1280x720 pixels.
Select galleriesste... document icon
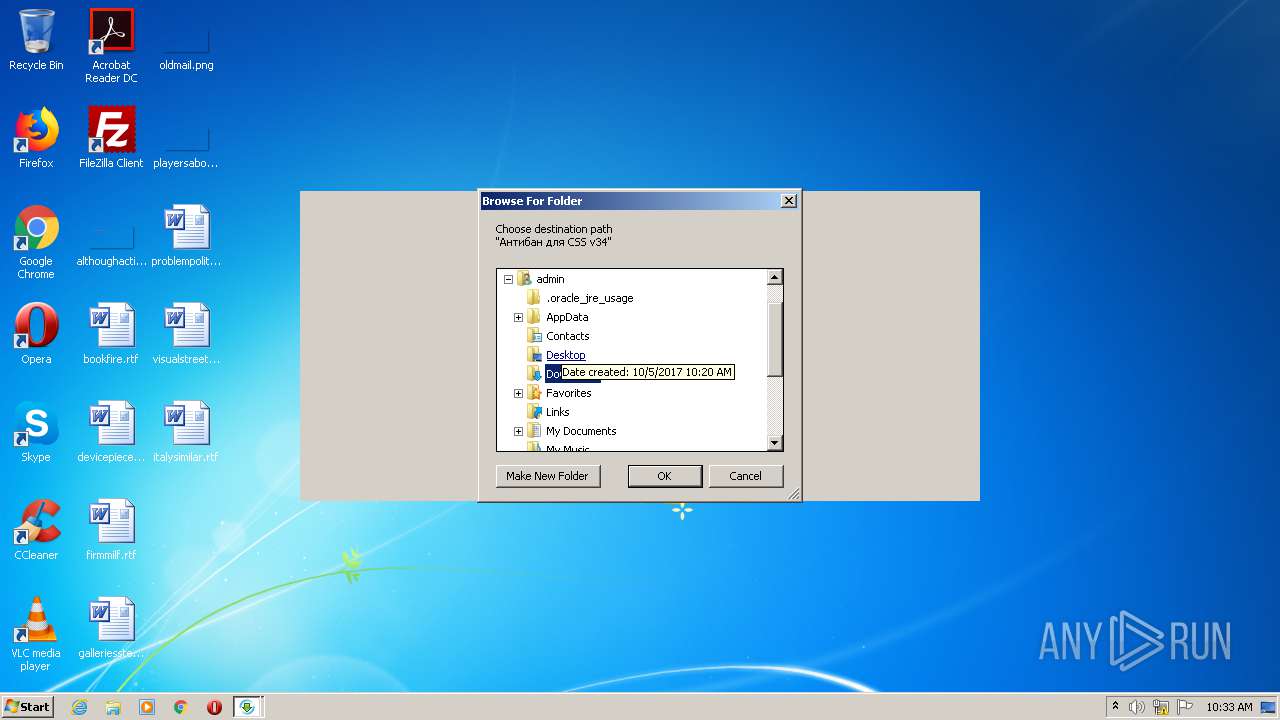[111, 628]
